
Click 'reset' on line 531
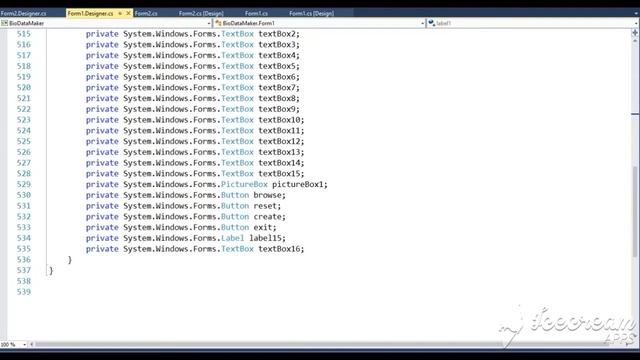265,206
